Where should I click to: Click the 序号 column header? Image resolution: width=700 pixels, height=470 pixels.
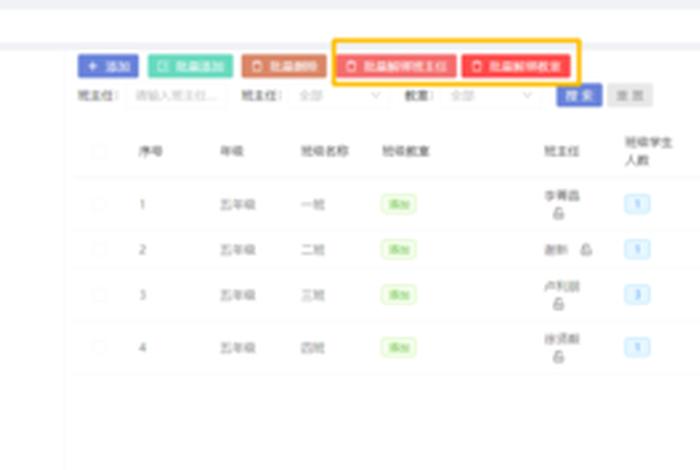tap(150, 152)
